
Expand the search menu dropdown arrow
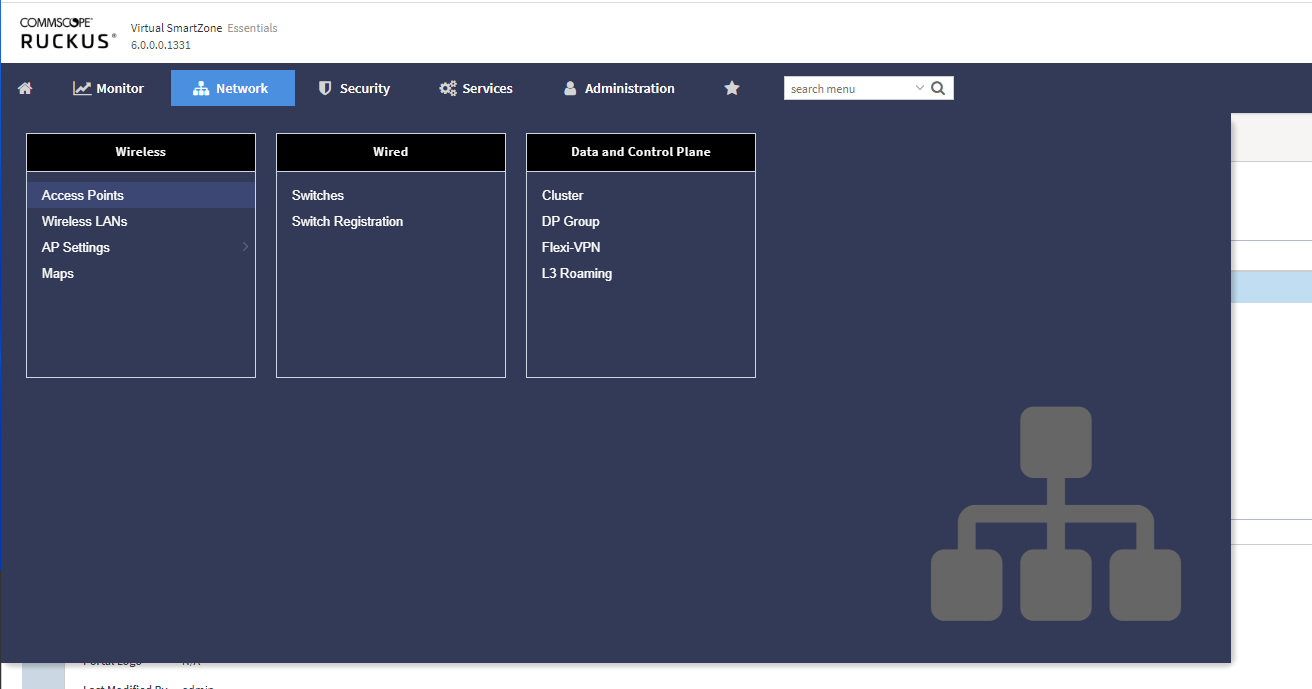point(919,88)
